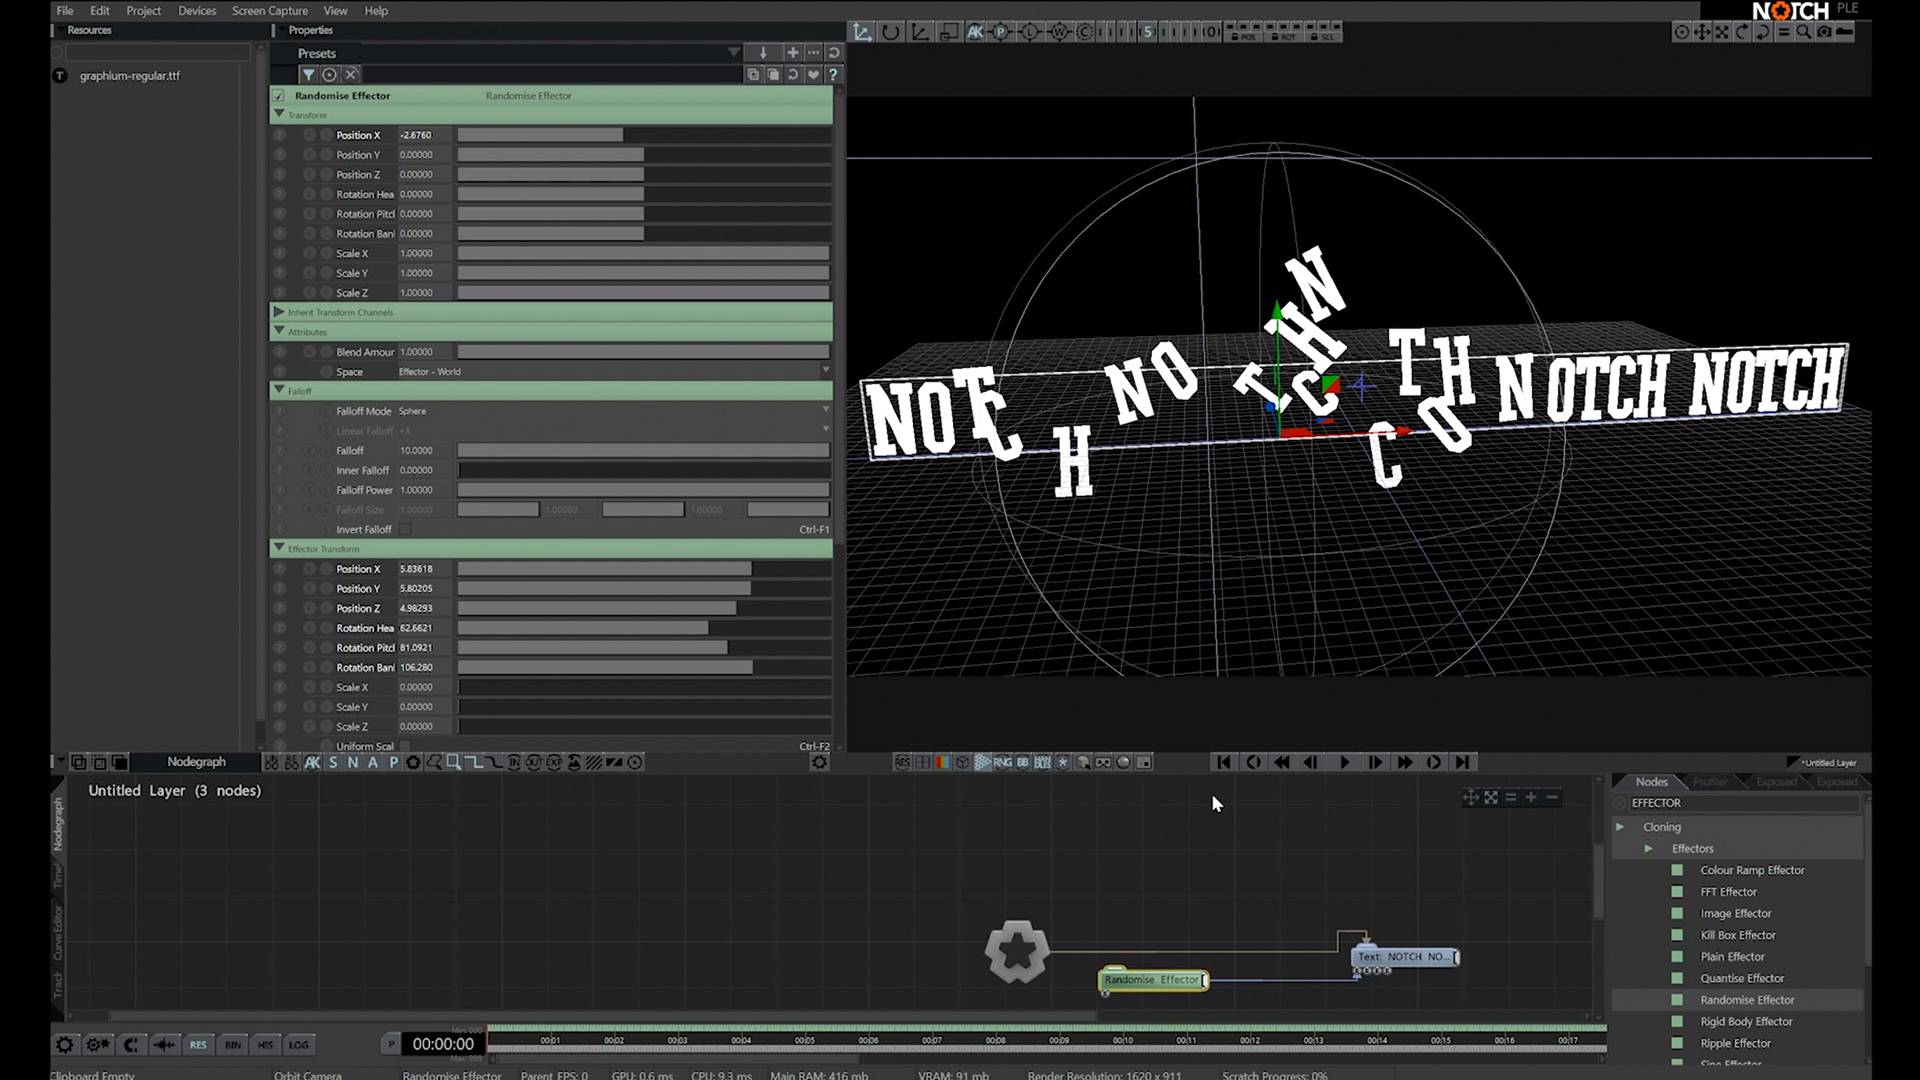Toggle the Uniform Scale checkbox
The height and width of the screenshot is (1080, 1920).
point(405,746)
